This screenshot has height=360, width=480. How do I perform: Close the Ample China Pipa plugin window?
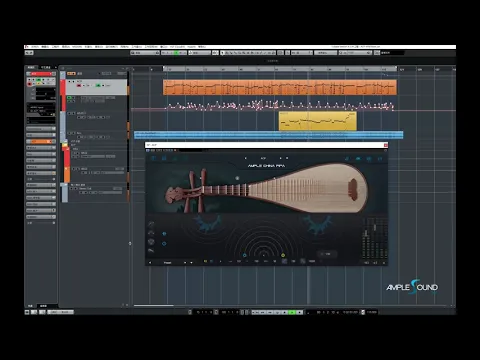386,145
